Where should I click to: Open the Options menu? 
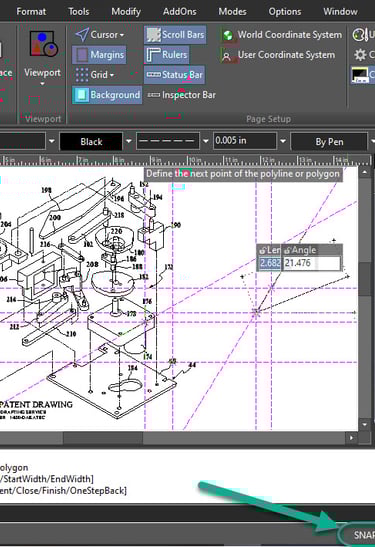pos(285,12)
